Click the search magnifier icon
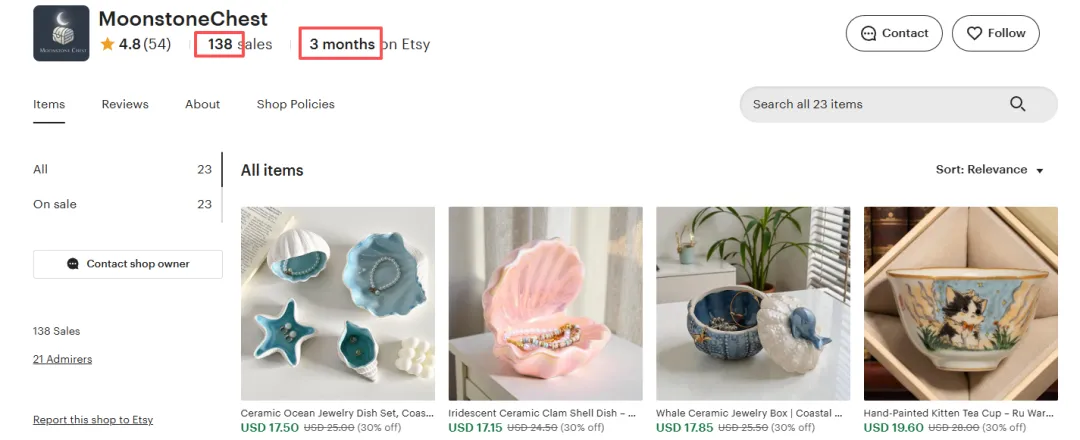The image size is (1080, 440). tap(1017, 104)
